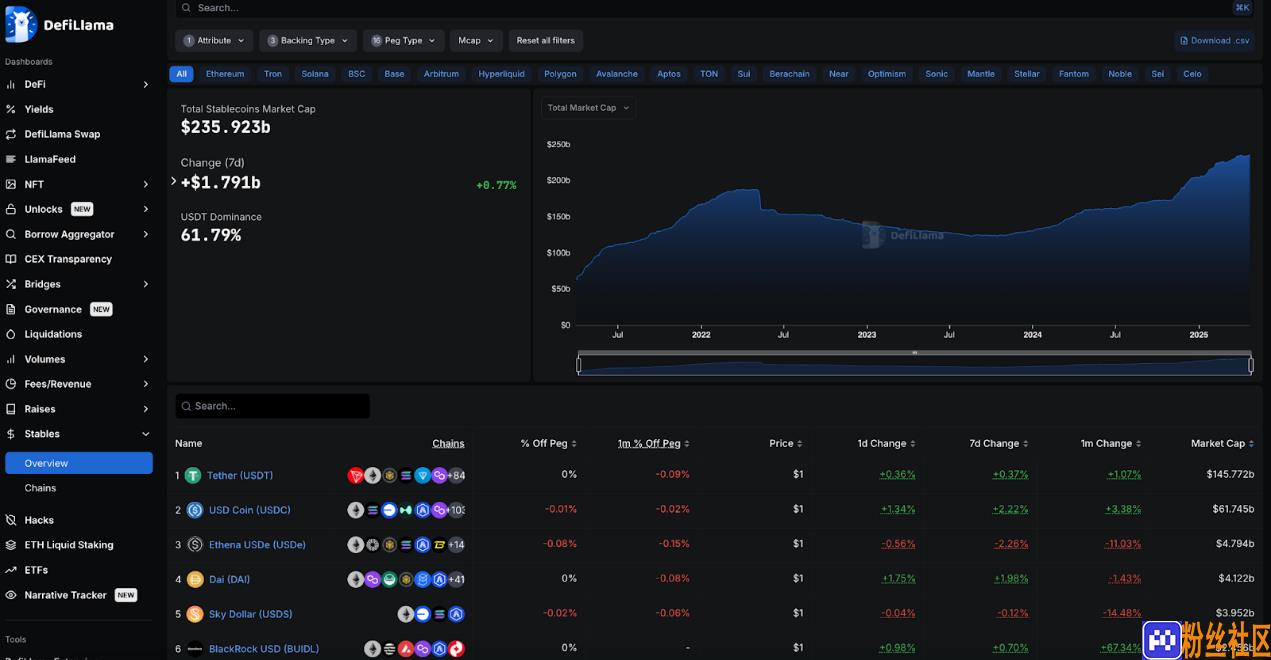This screenshot has height=660, width=1271.
Task: Select the All chains tab
Action: (181, 74)
